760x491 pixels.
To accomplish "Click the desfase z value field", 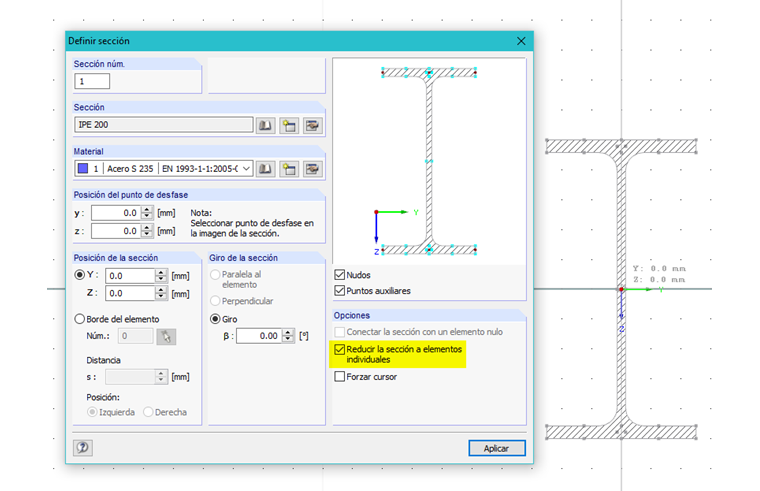I will click(116, 231).
